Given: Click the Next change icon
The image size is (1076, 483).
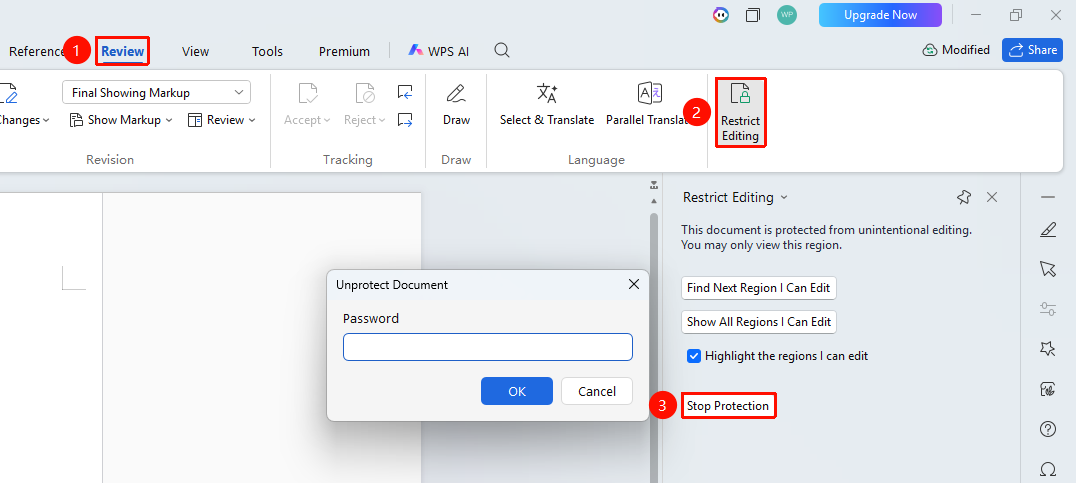Looking at the screenshot, I should click(405, 120).
